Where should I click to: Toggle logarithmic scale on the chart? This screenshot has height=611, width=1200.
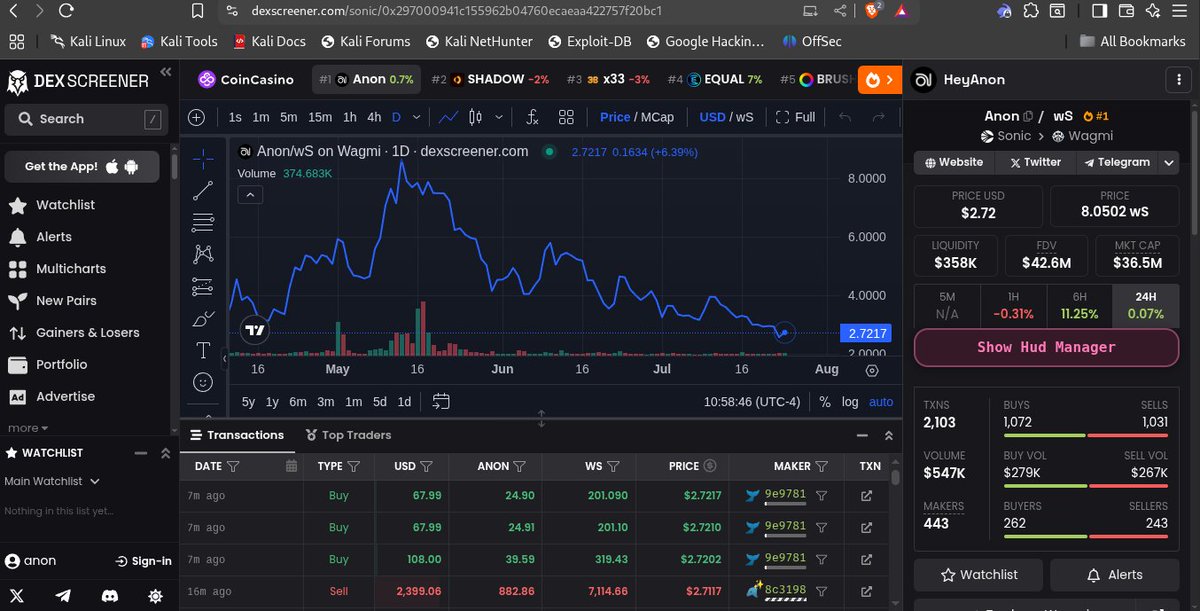click(850, 402)
